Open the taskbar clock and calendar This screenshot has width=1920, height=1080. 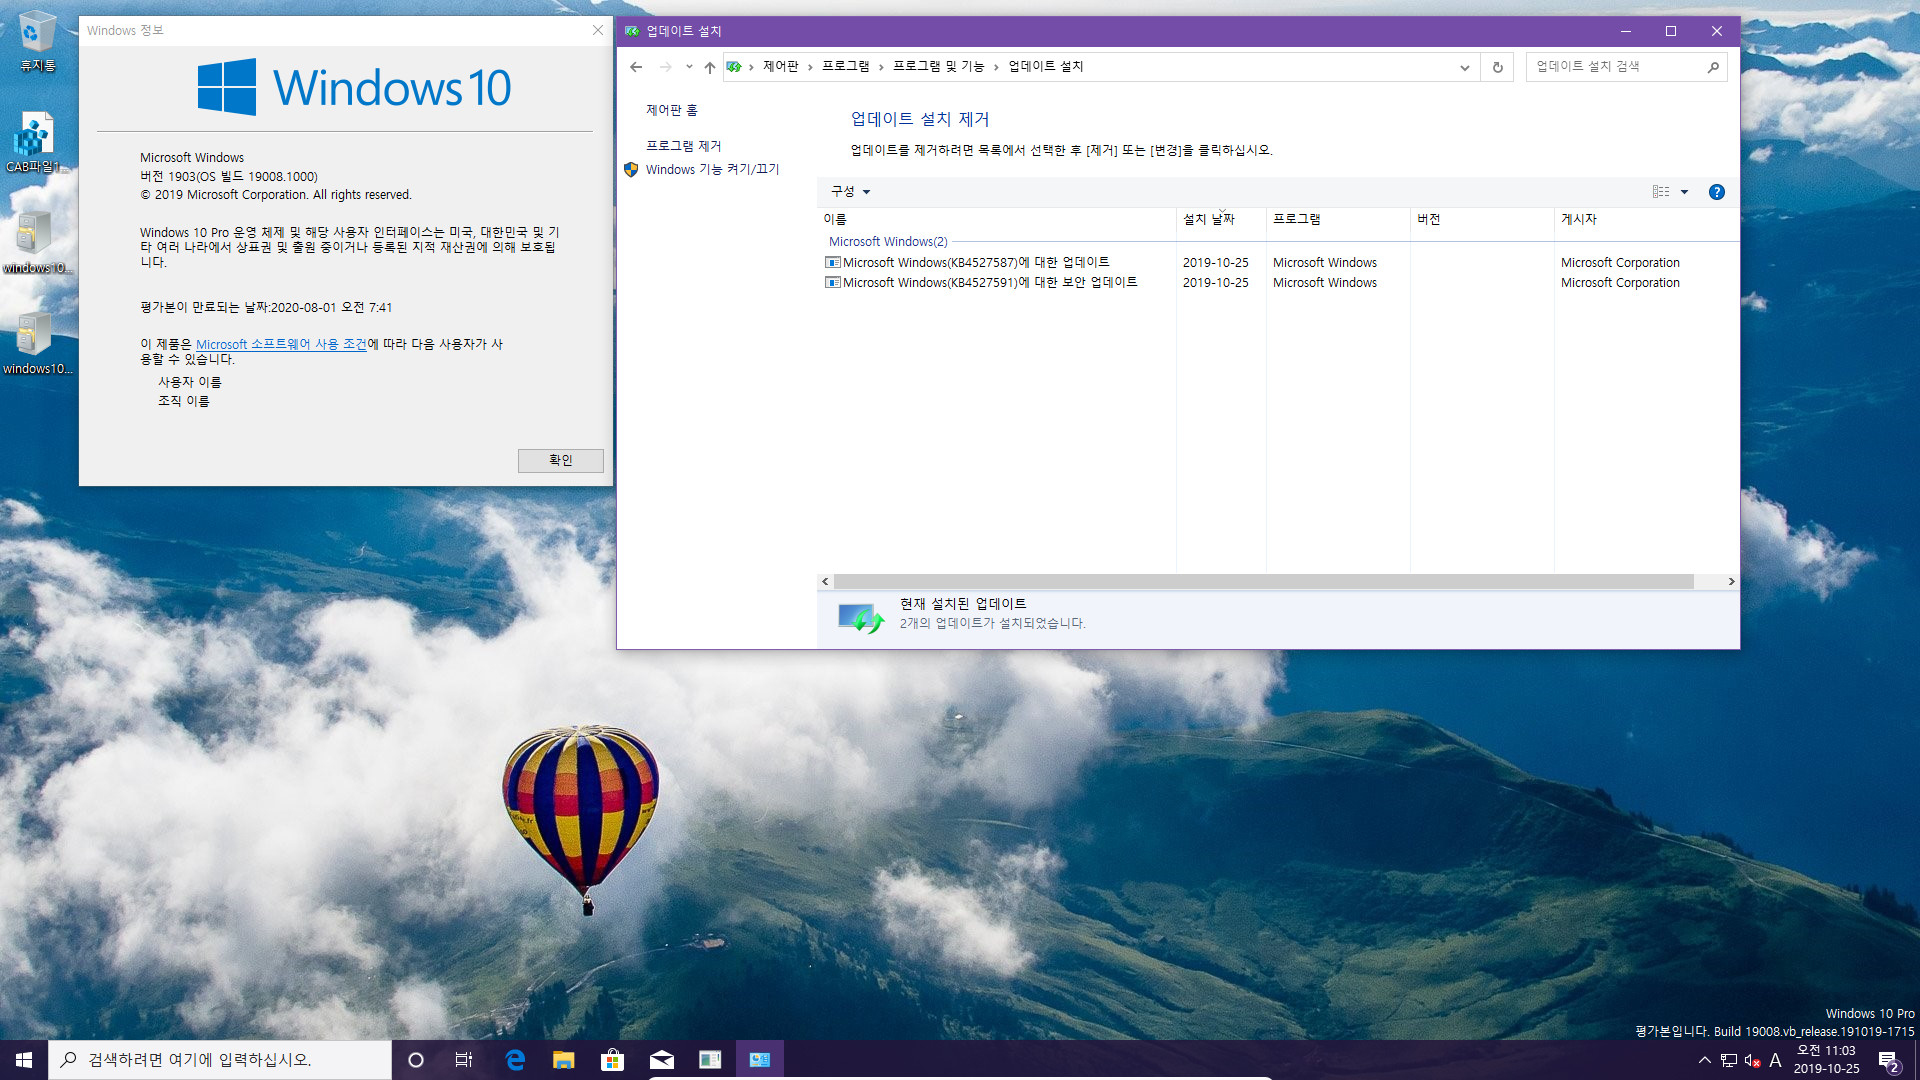tap(1826, 1060)
